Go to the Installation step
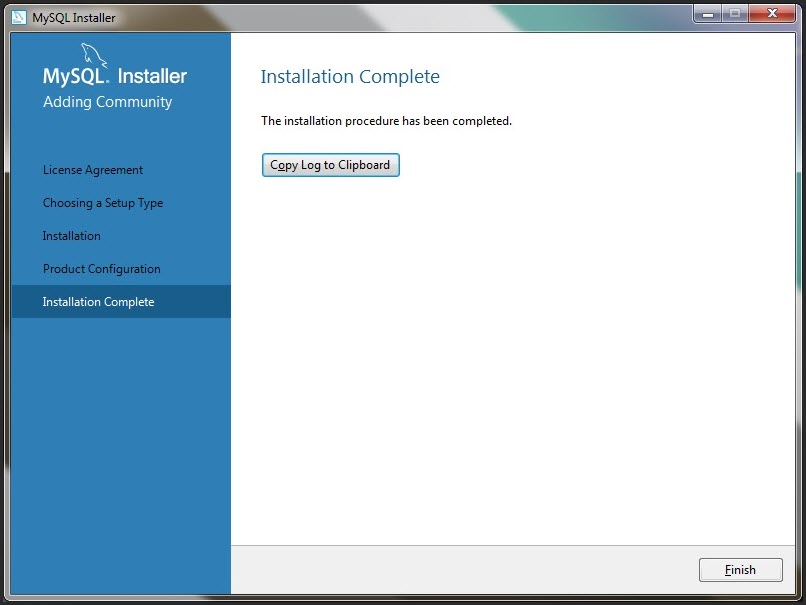This screenshot has width=806, height=605. click(71, 236)
